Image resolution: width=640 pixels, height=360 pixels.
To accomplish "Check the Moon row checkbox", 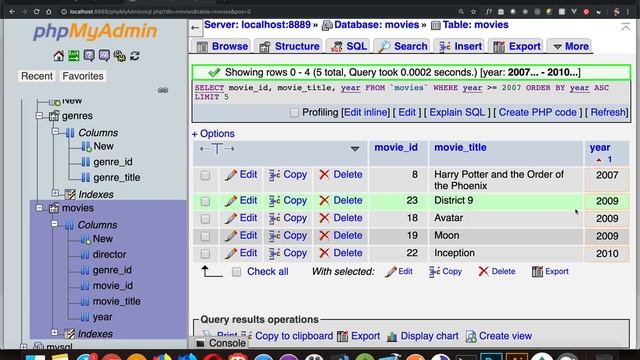I will point(205,236).
